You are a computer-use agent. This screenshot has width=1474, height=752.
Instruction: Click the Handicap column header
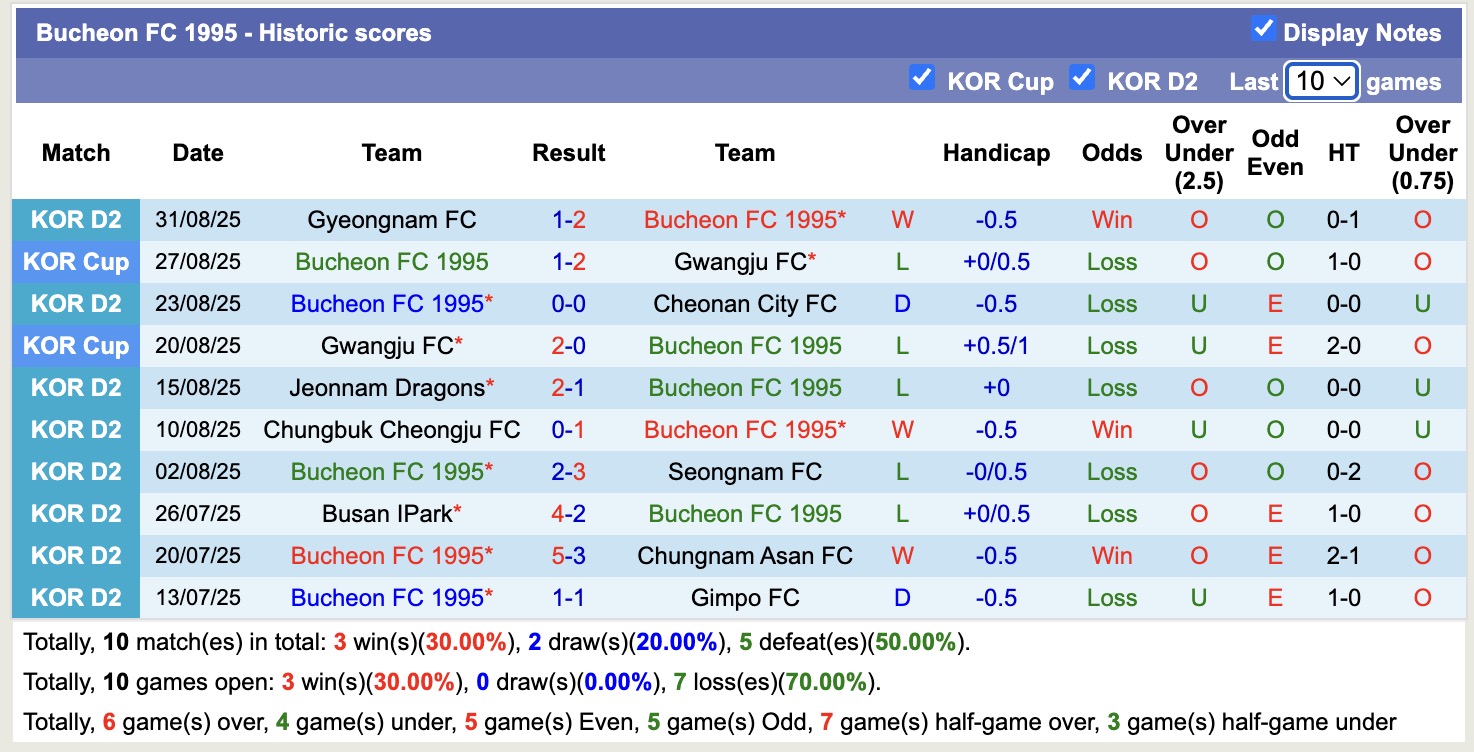[996, 152]
